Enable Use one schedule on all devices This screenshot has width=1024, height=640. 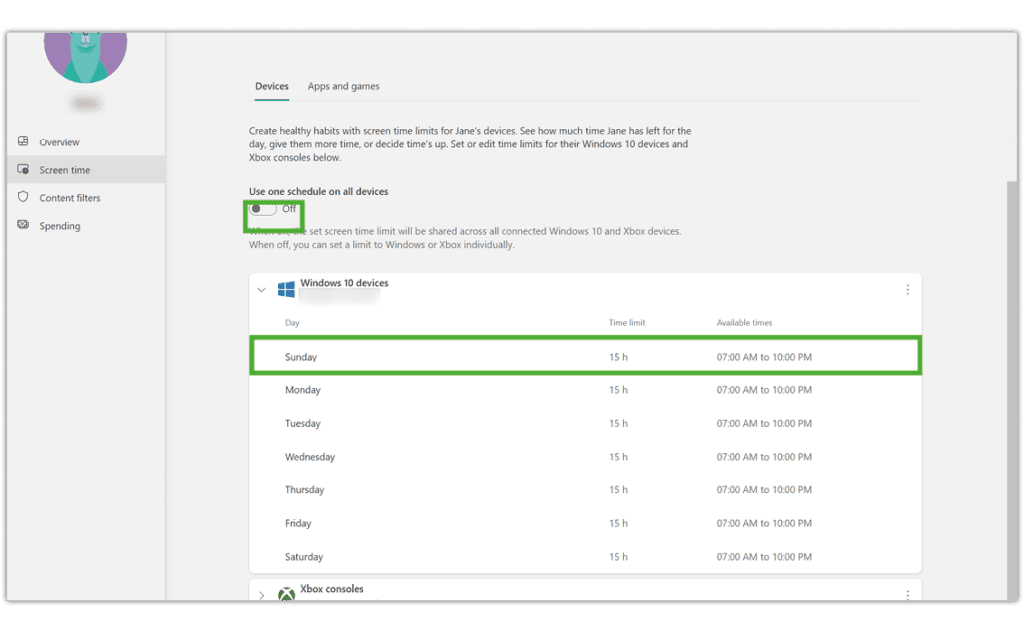point(260,211)
